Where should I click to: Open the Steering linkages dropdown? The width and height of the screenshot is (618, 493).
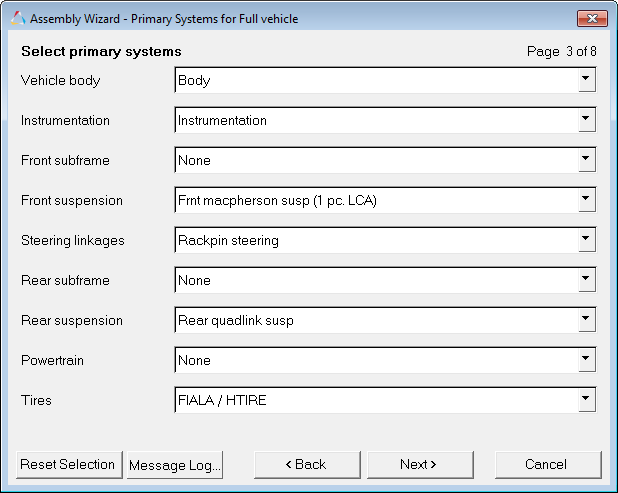(586, 240)
